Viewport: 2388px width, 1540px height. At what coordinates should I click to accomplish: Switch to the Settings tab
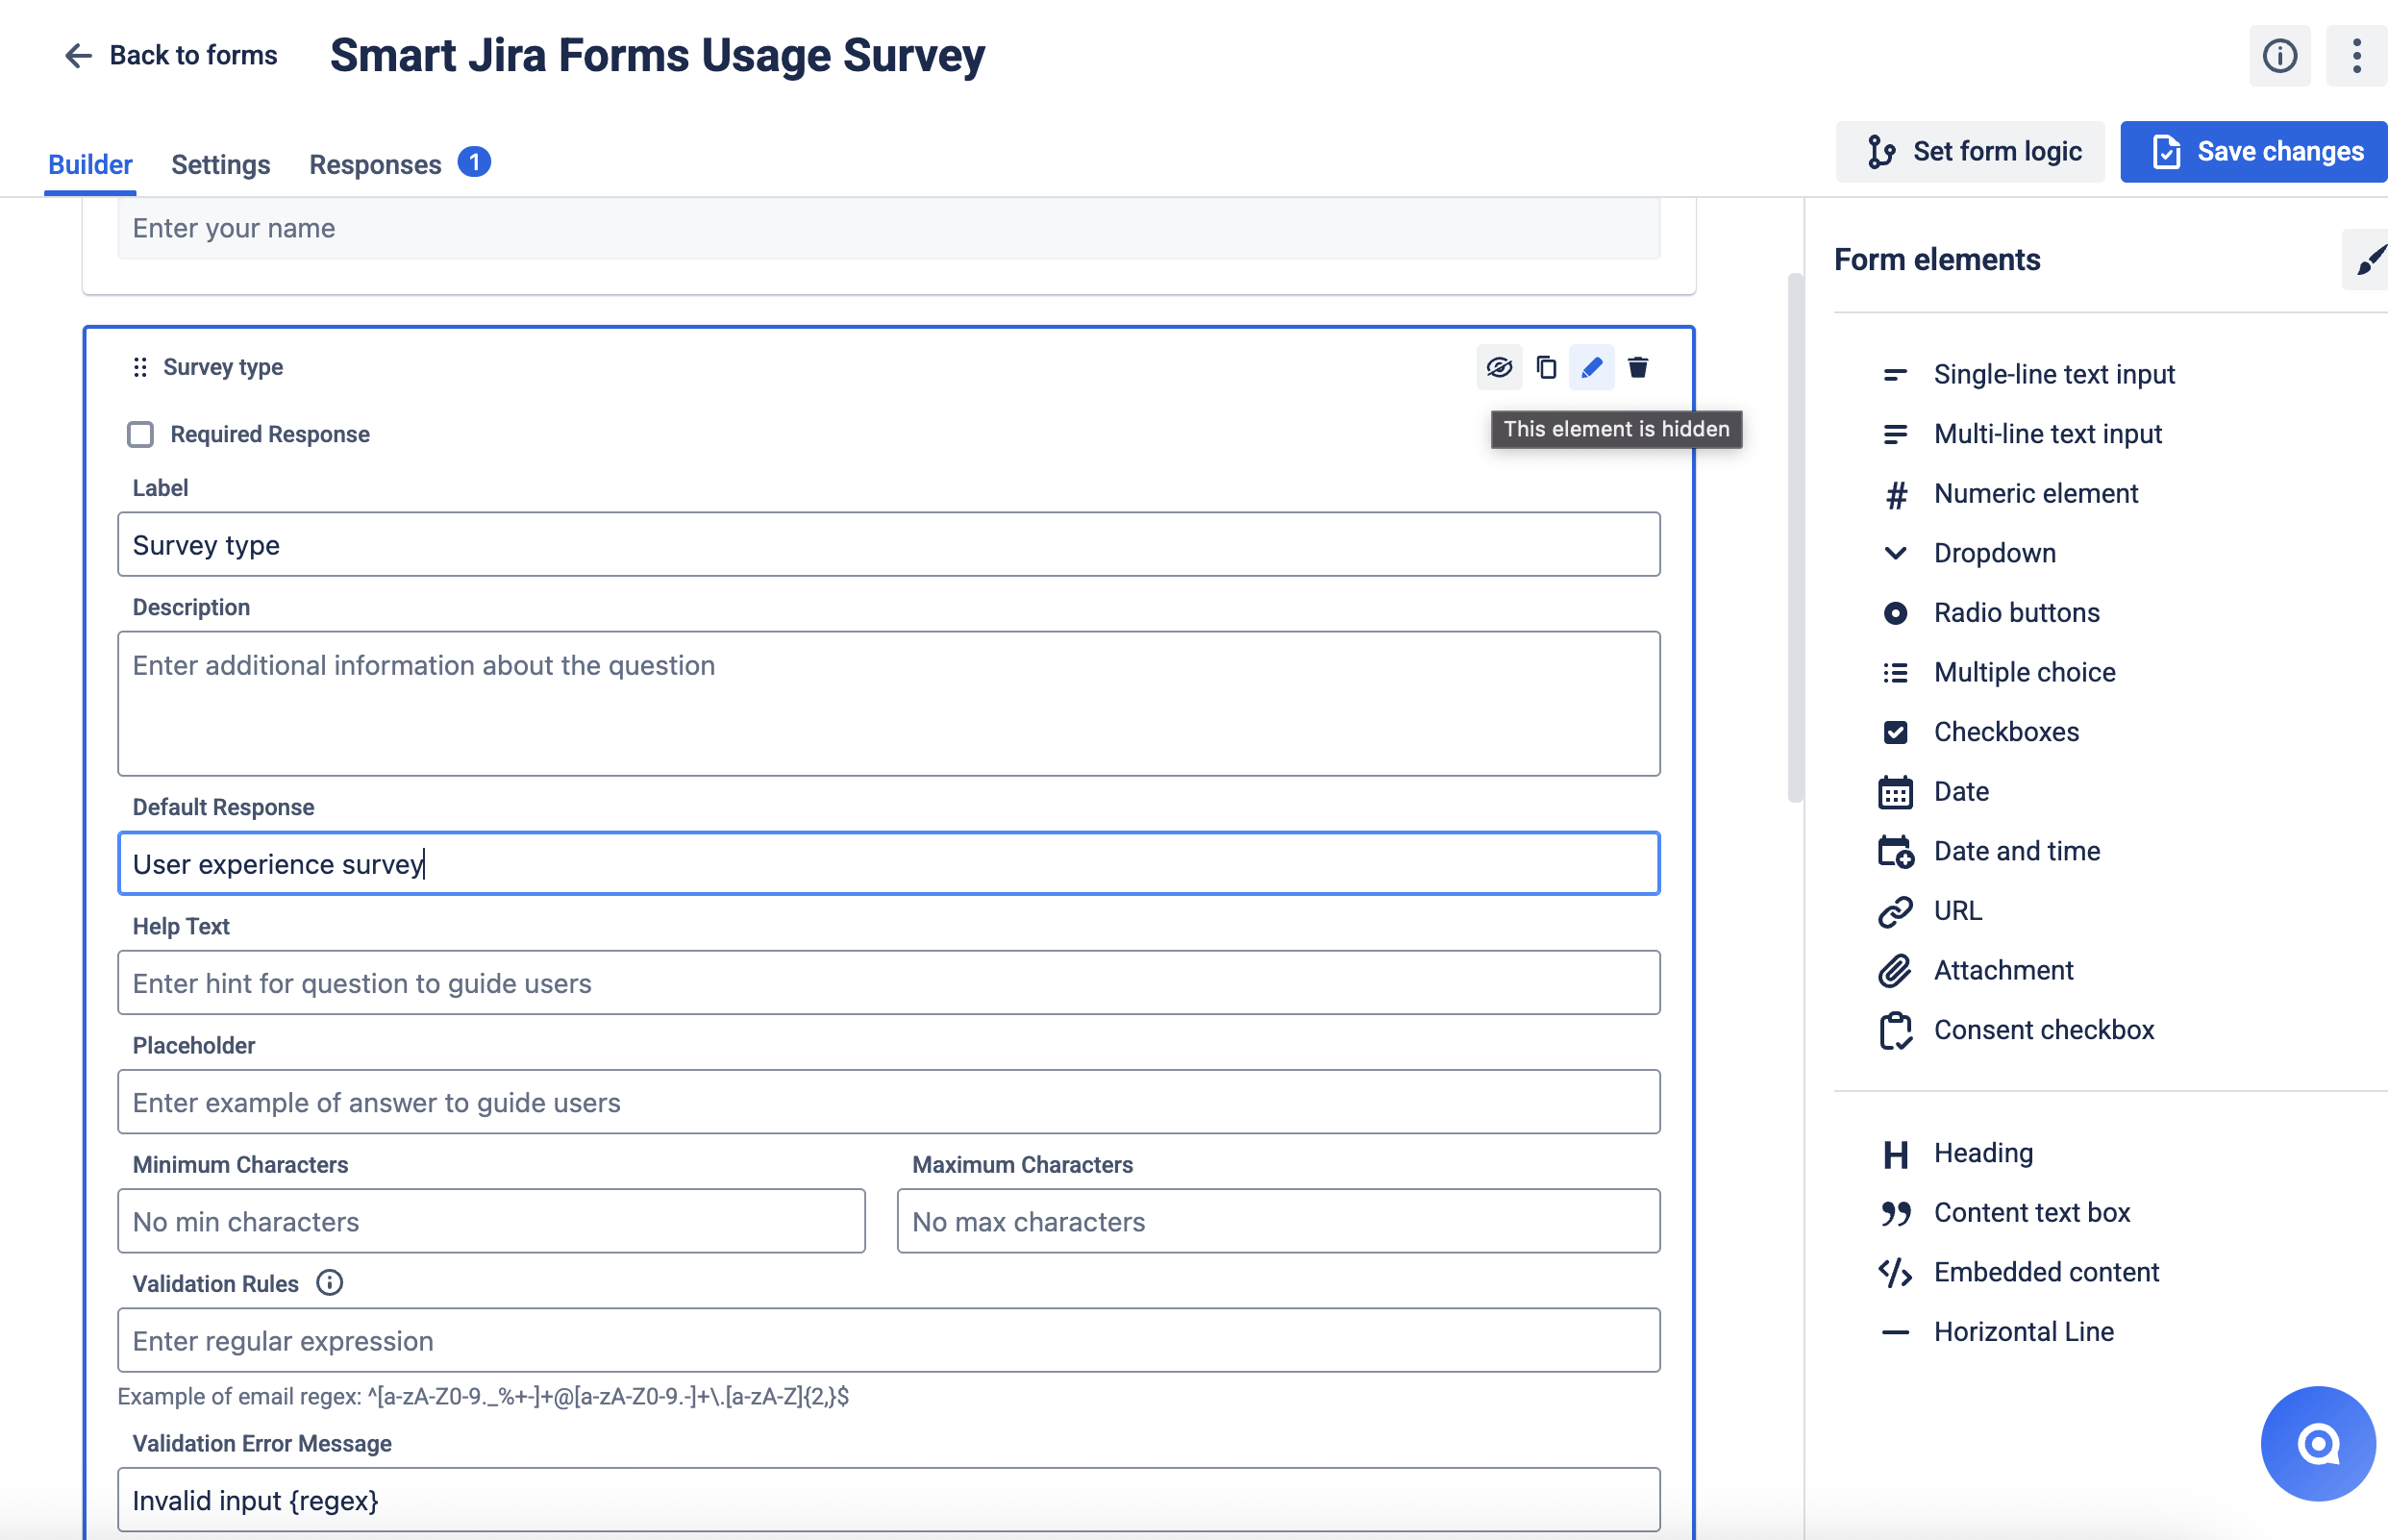tap(220, 164)
